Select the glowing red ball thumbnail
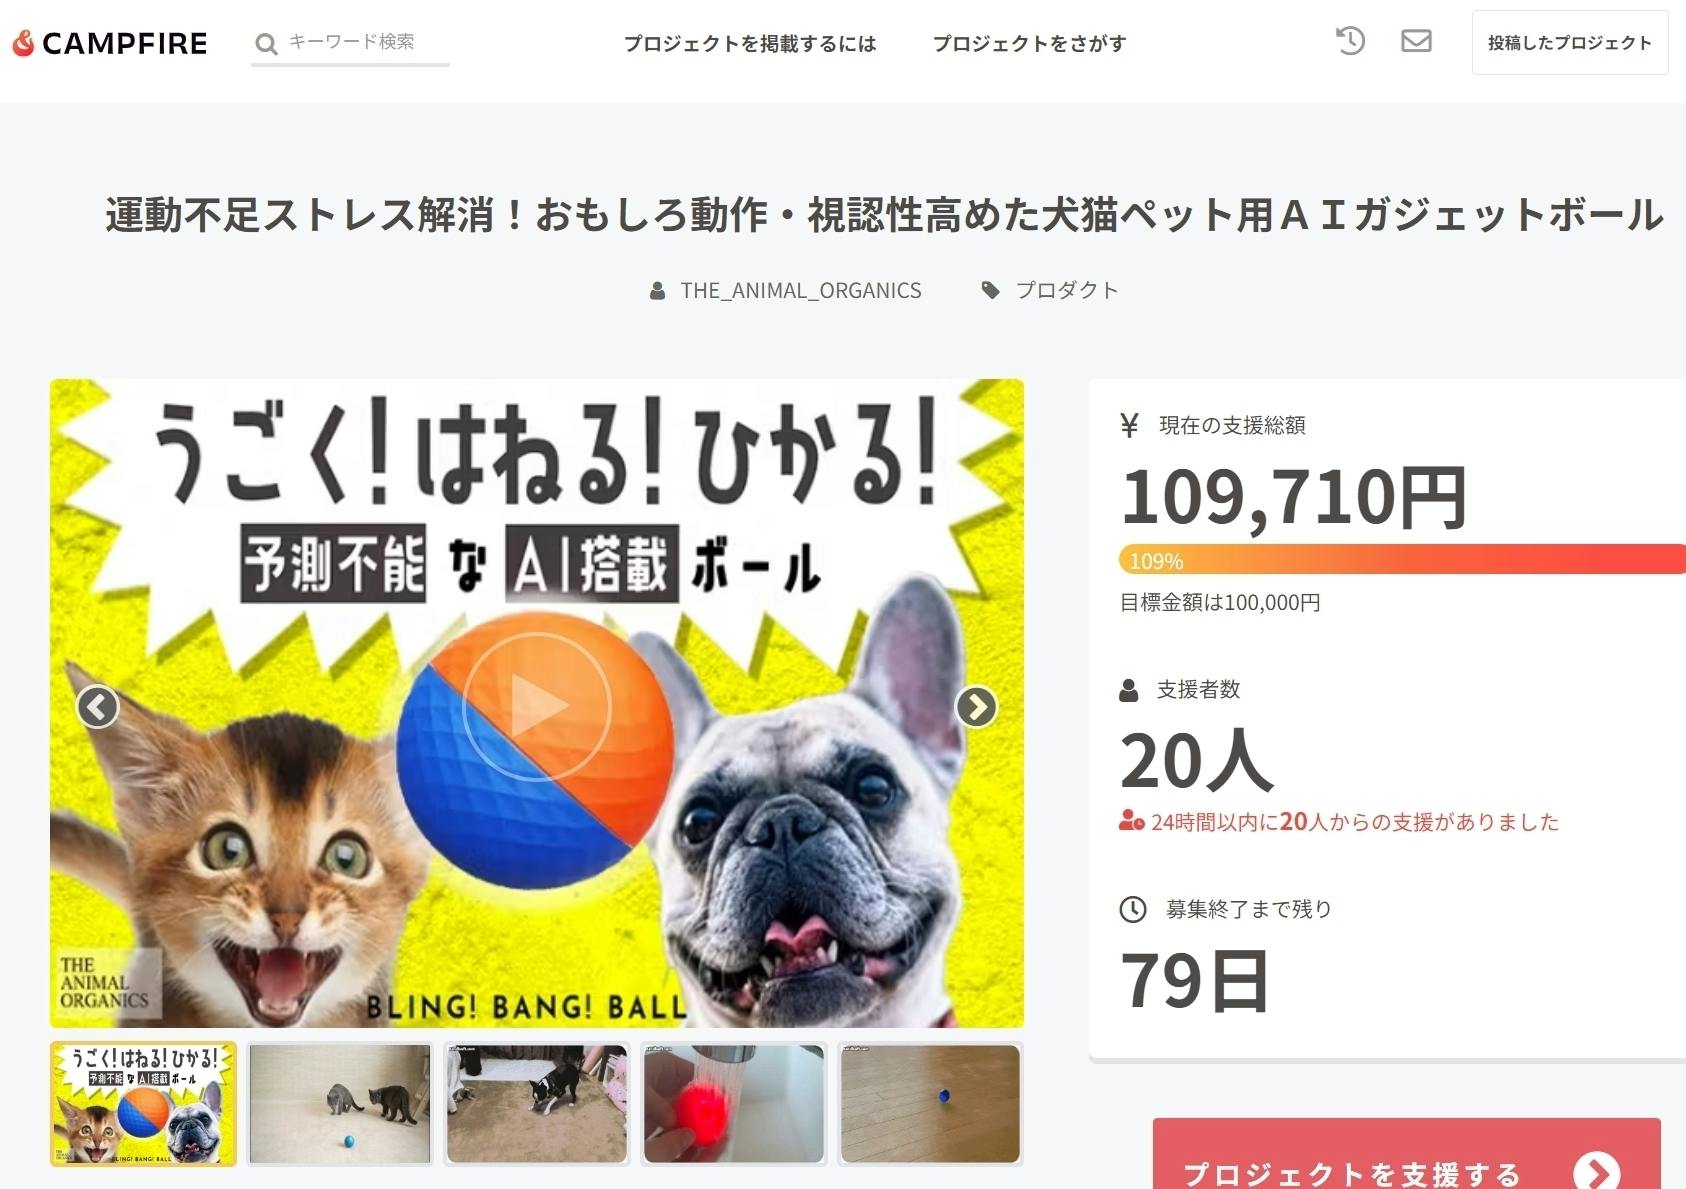 pos(734,1104)
